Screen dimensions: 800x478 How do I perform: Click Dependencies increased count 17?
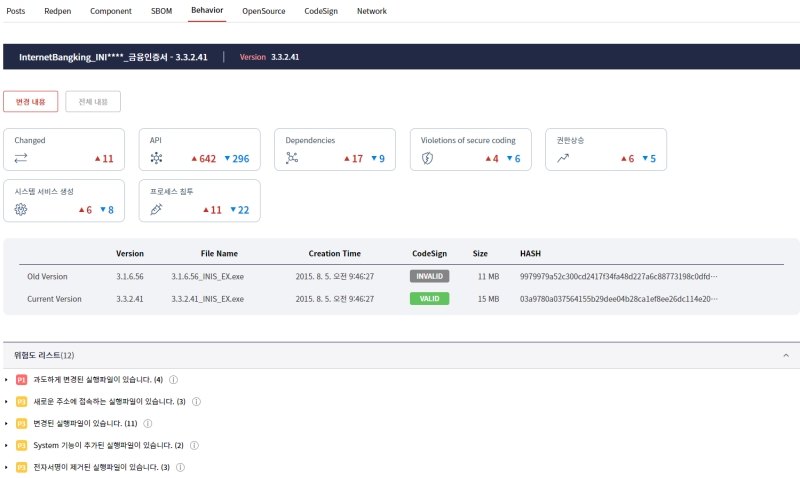click(x=354, y=159)
